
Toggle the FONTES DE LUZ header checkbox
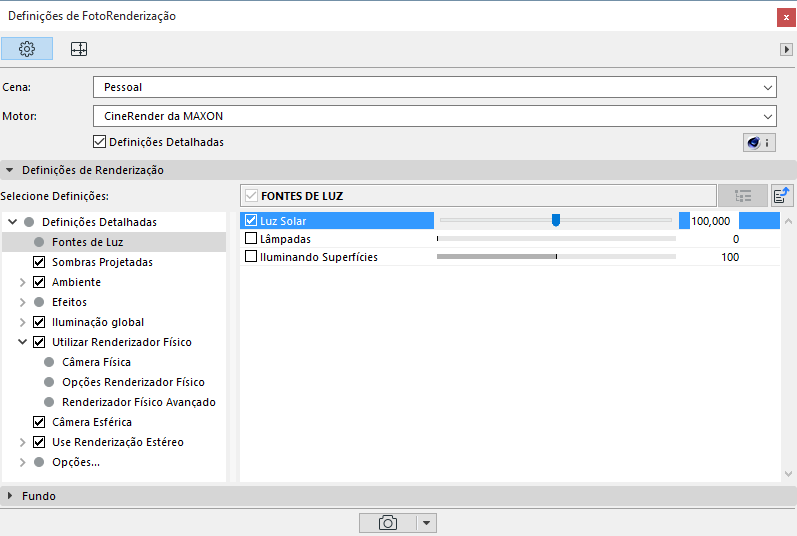click(x=251, y=196)
